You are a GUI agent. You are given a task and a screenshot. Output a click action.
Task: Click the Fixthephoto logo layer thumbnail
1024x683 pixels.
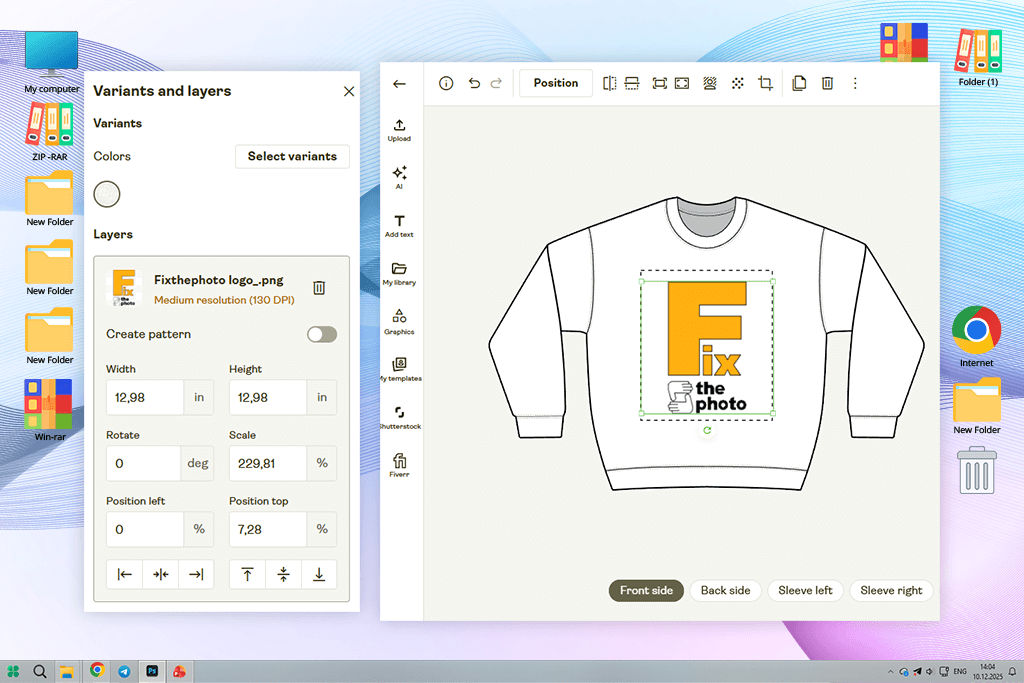click(x=124, y=287)
